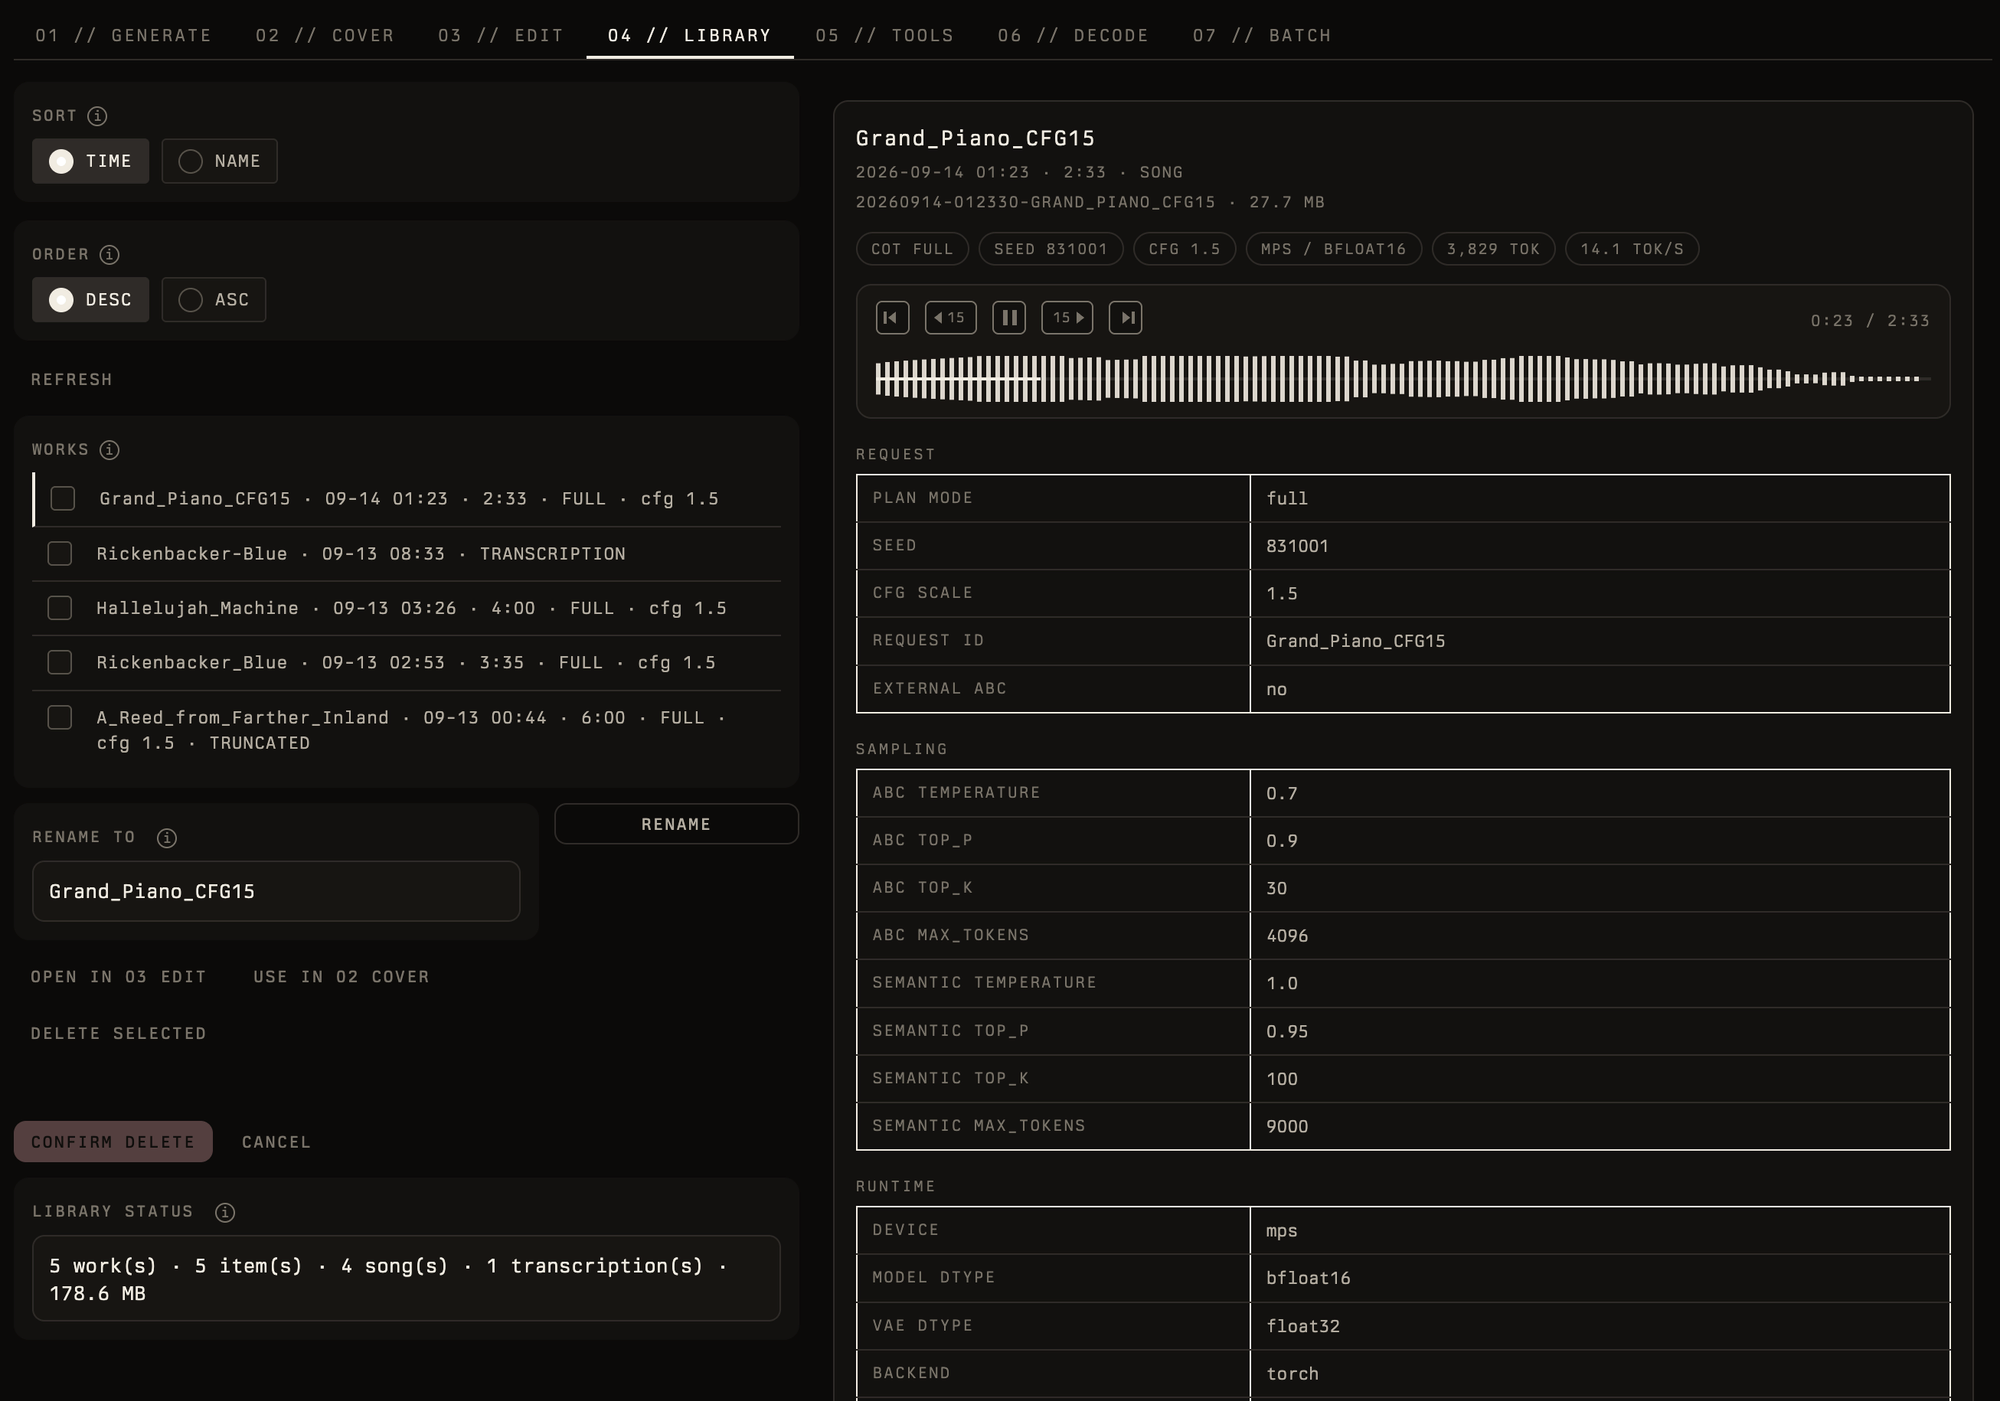Jump to end of the track
This screenshot has height=1401, width=2000.
[x=1126, y=318]
